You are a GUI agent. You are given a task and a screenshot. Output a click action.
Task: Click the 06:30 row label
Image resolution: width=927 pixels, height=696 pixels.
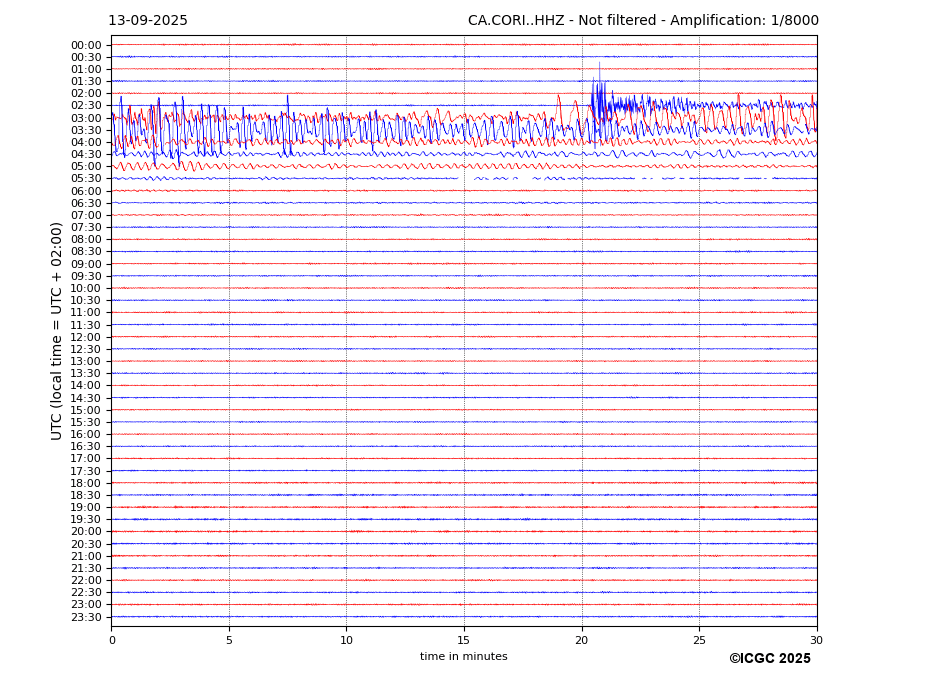click(86, 203)
